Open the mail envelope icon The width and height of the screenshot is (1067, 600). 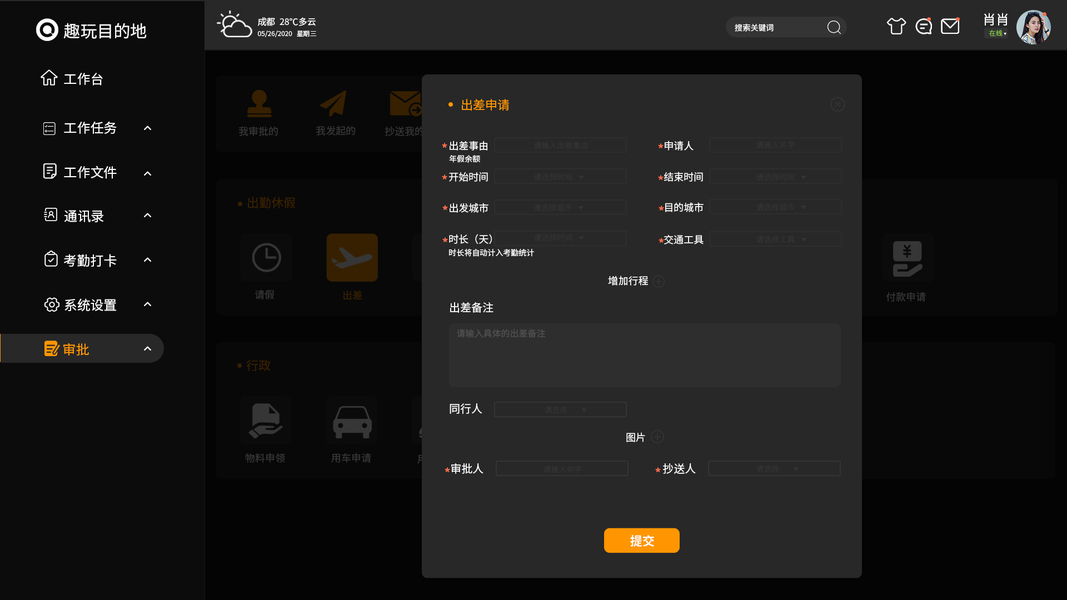(950, 27)
